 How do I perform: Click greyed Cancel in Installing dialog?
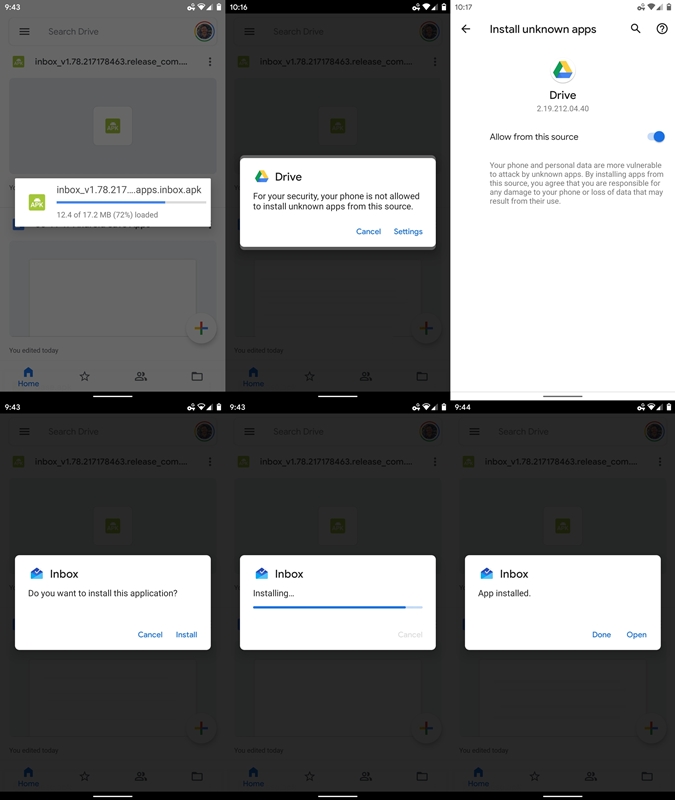(410, 635)
